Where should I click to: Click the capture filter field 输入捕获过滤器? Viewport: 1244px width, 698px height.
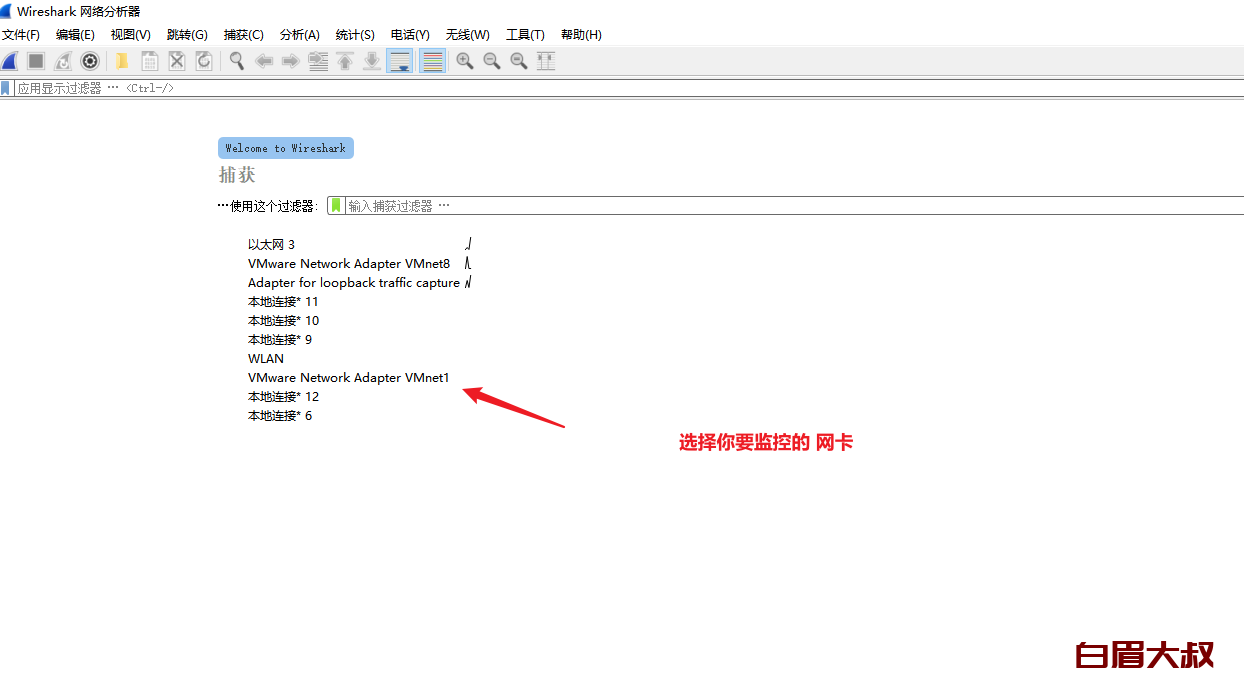793,205
